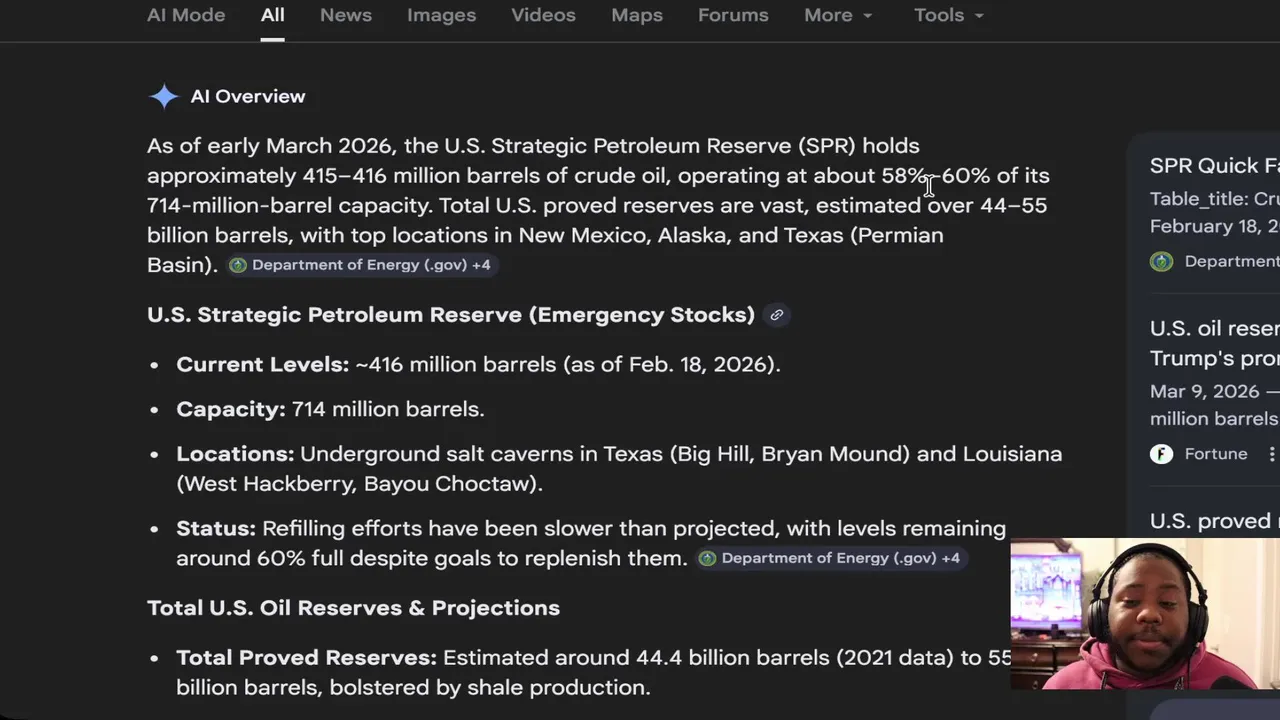This screenshot has width=1280, height=720.
Task: Click Department icon under SPR Quick Facts card
Action: (x=1161, y=261)
